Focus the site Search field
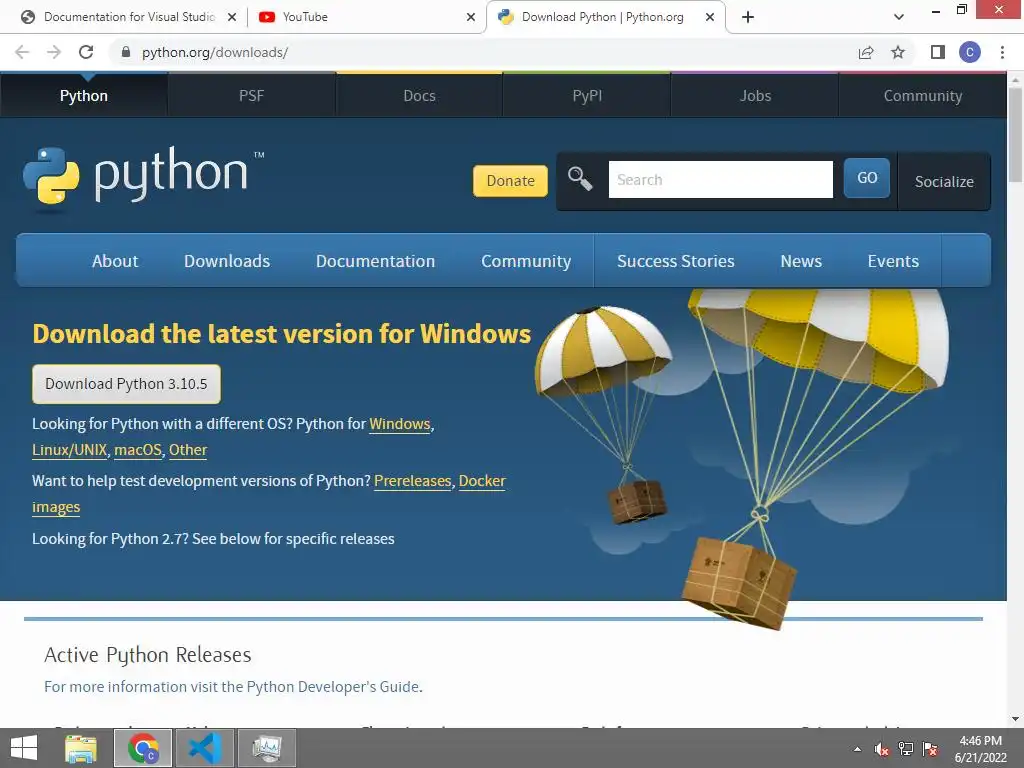Viewport: 1024px width, 768px height. pyautogui.click(x=720, y=180)
